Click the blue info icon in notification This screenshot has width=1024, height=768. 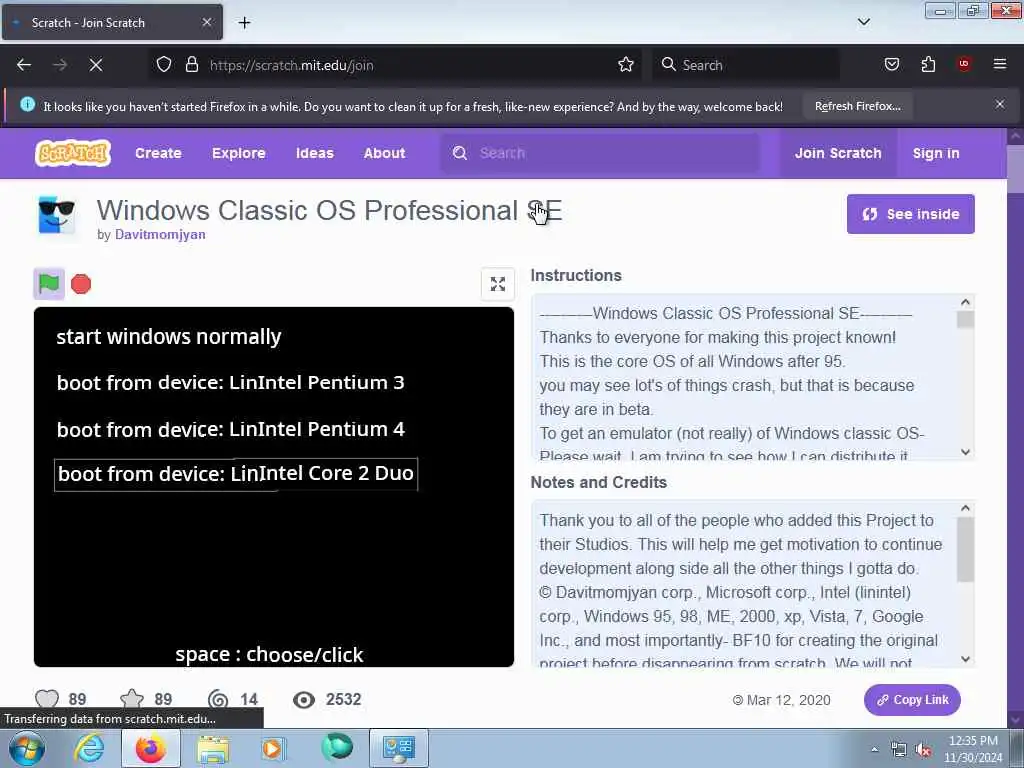pos(27,104)
